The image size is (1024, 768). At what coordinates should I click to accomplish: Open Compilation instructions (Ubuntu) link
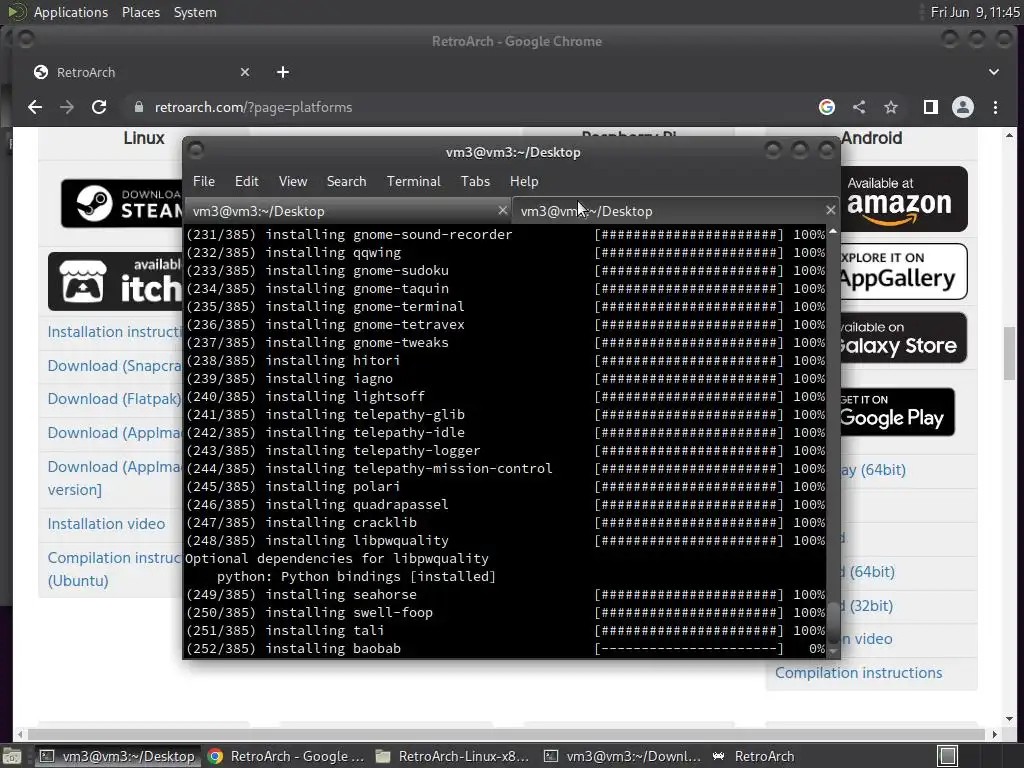pyautogui.click(x=115, y=569)
